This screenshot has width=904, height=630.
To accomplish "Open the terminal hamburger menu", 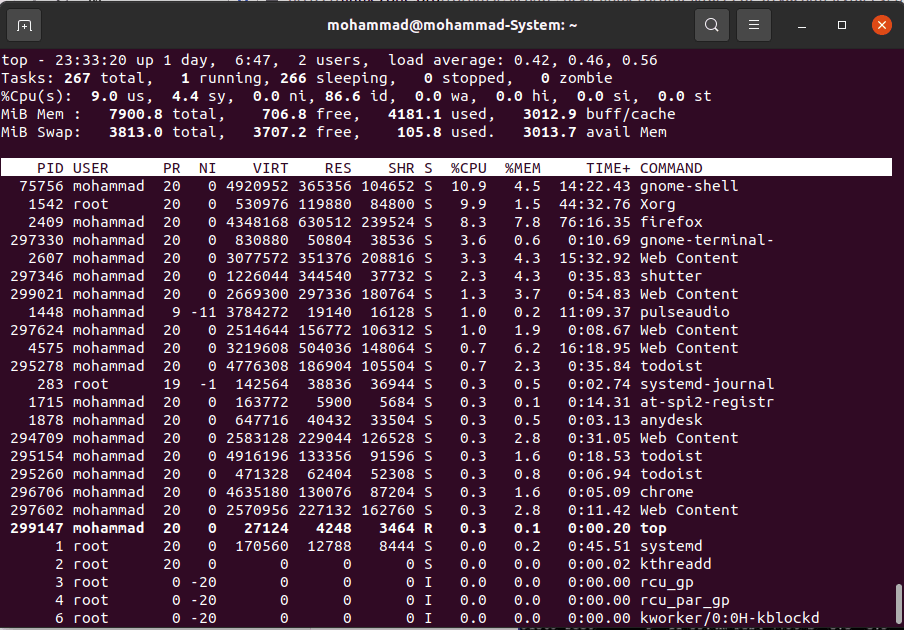I will click(x=754, y=25).
